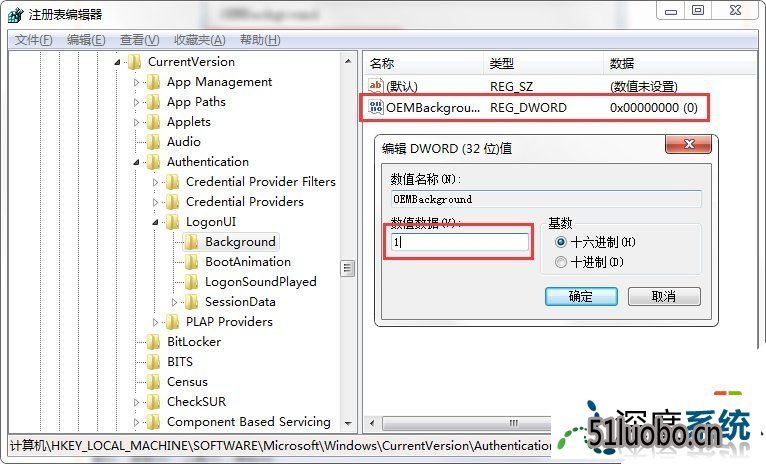Click the Background folder icon in tree
766x464 pixels.
click(x=191, y=241)
